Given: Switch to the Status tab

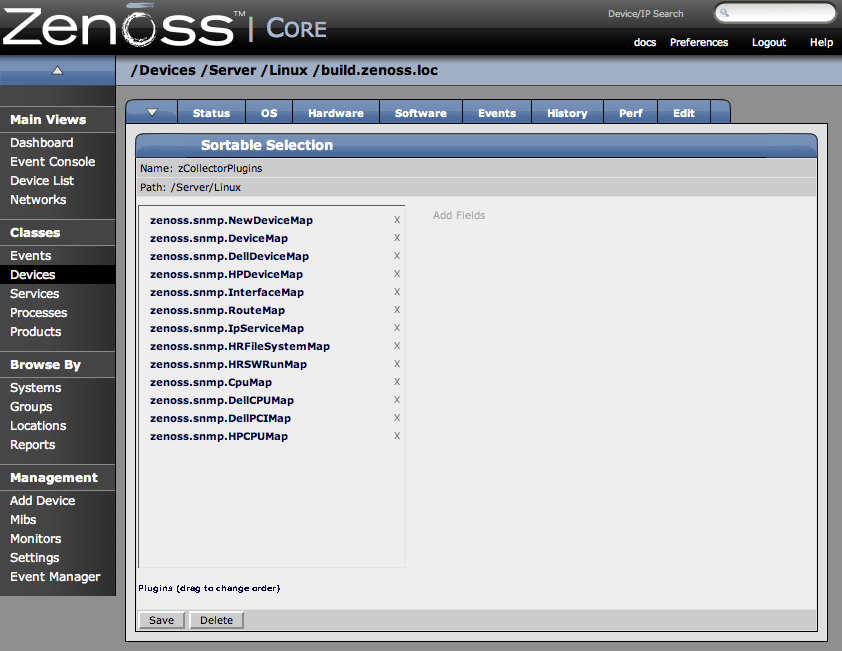Looking at the screenshot, I should [x=211, y=113].
